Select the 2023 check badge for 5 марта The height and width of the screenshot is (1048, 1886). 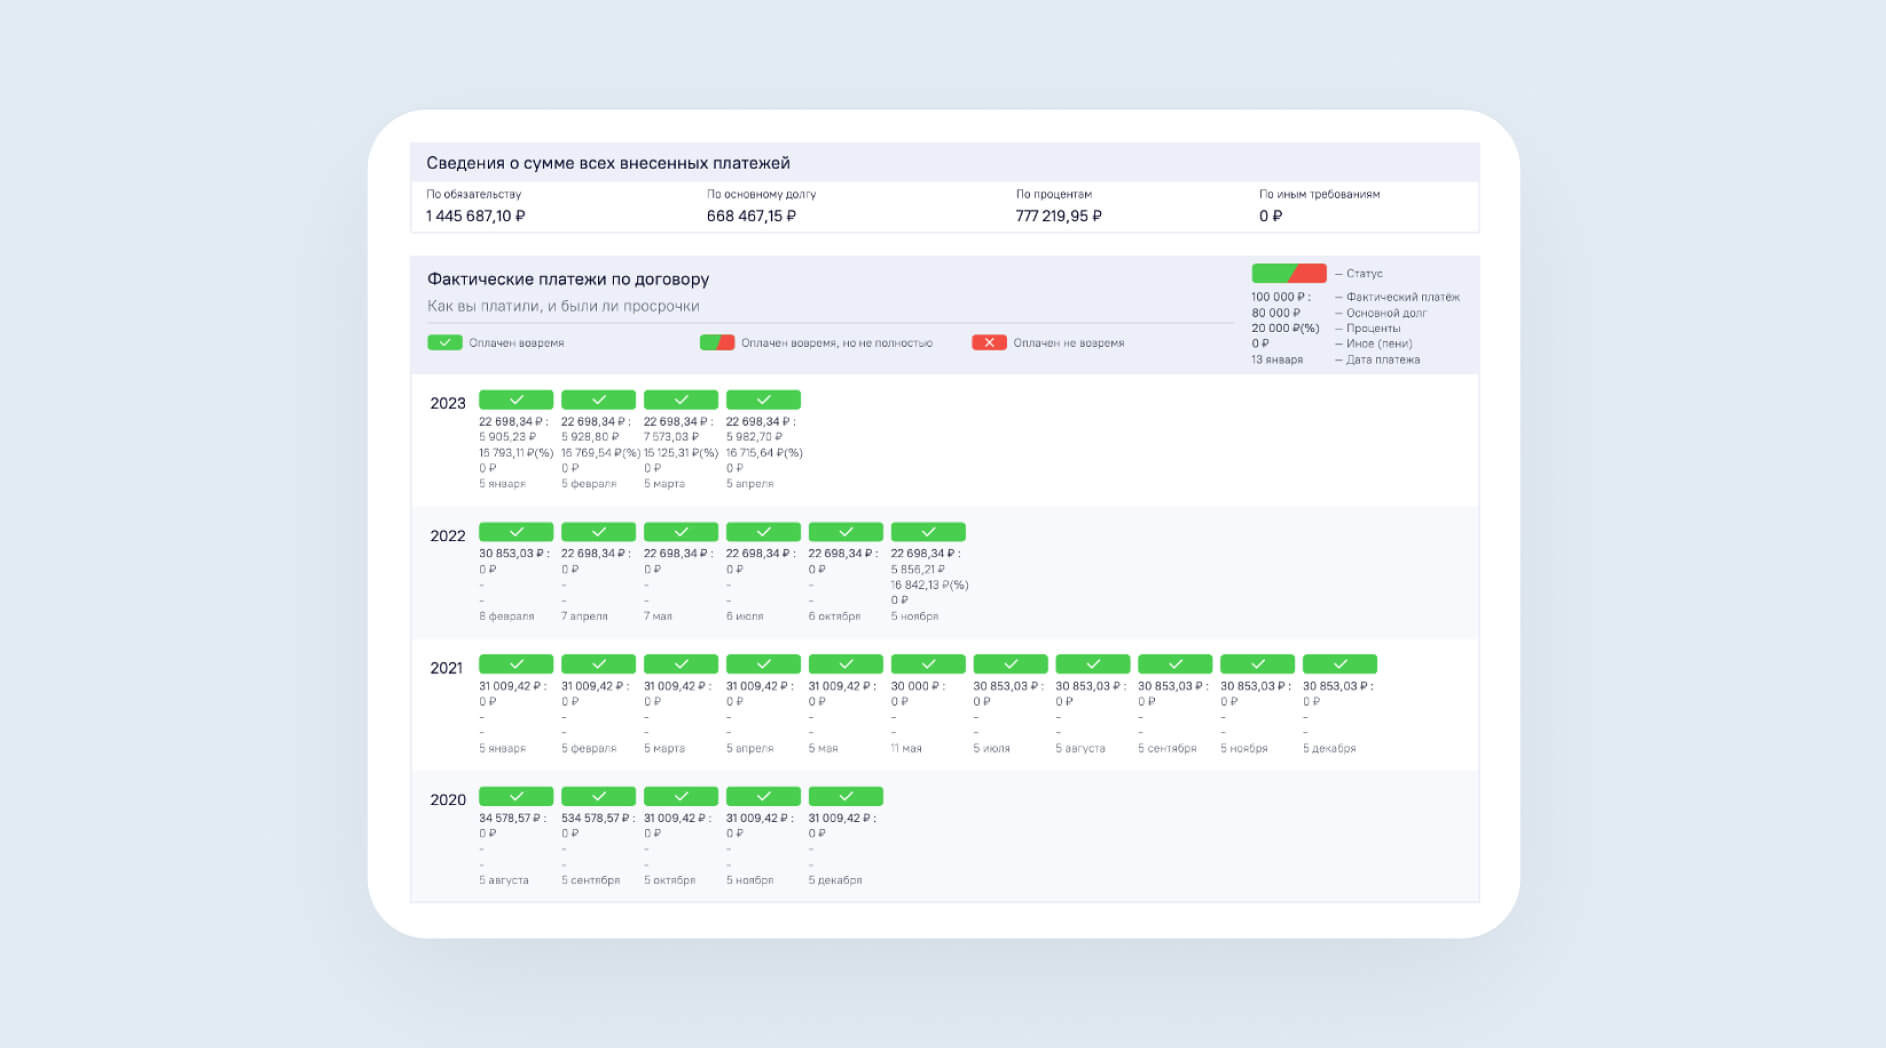(x=681, y=399)
